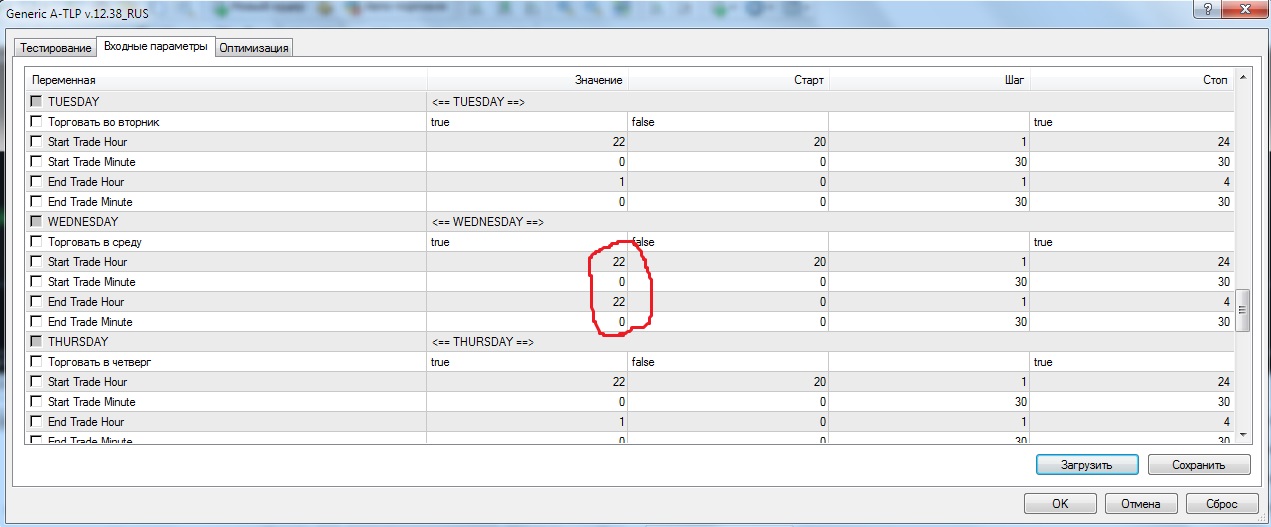Select the '<== WEDNESDAY ==>' value cell
The height and width of the screenshot is (527, 1271).
coord(831,222)
